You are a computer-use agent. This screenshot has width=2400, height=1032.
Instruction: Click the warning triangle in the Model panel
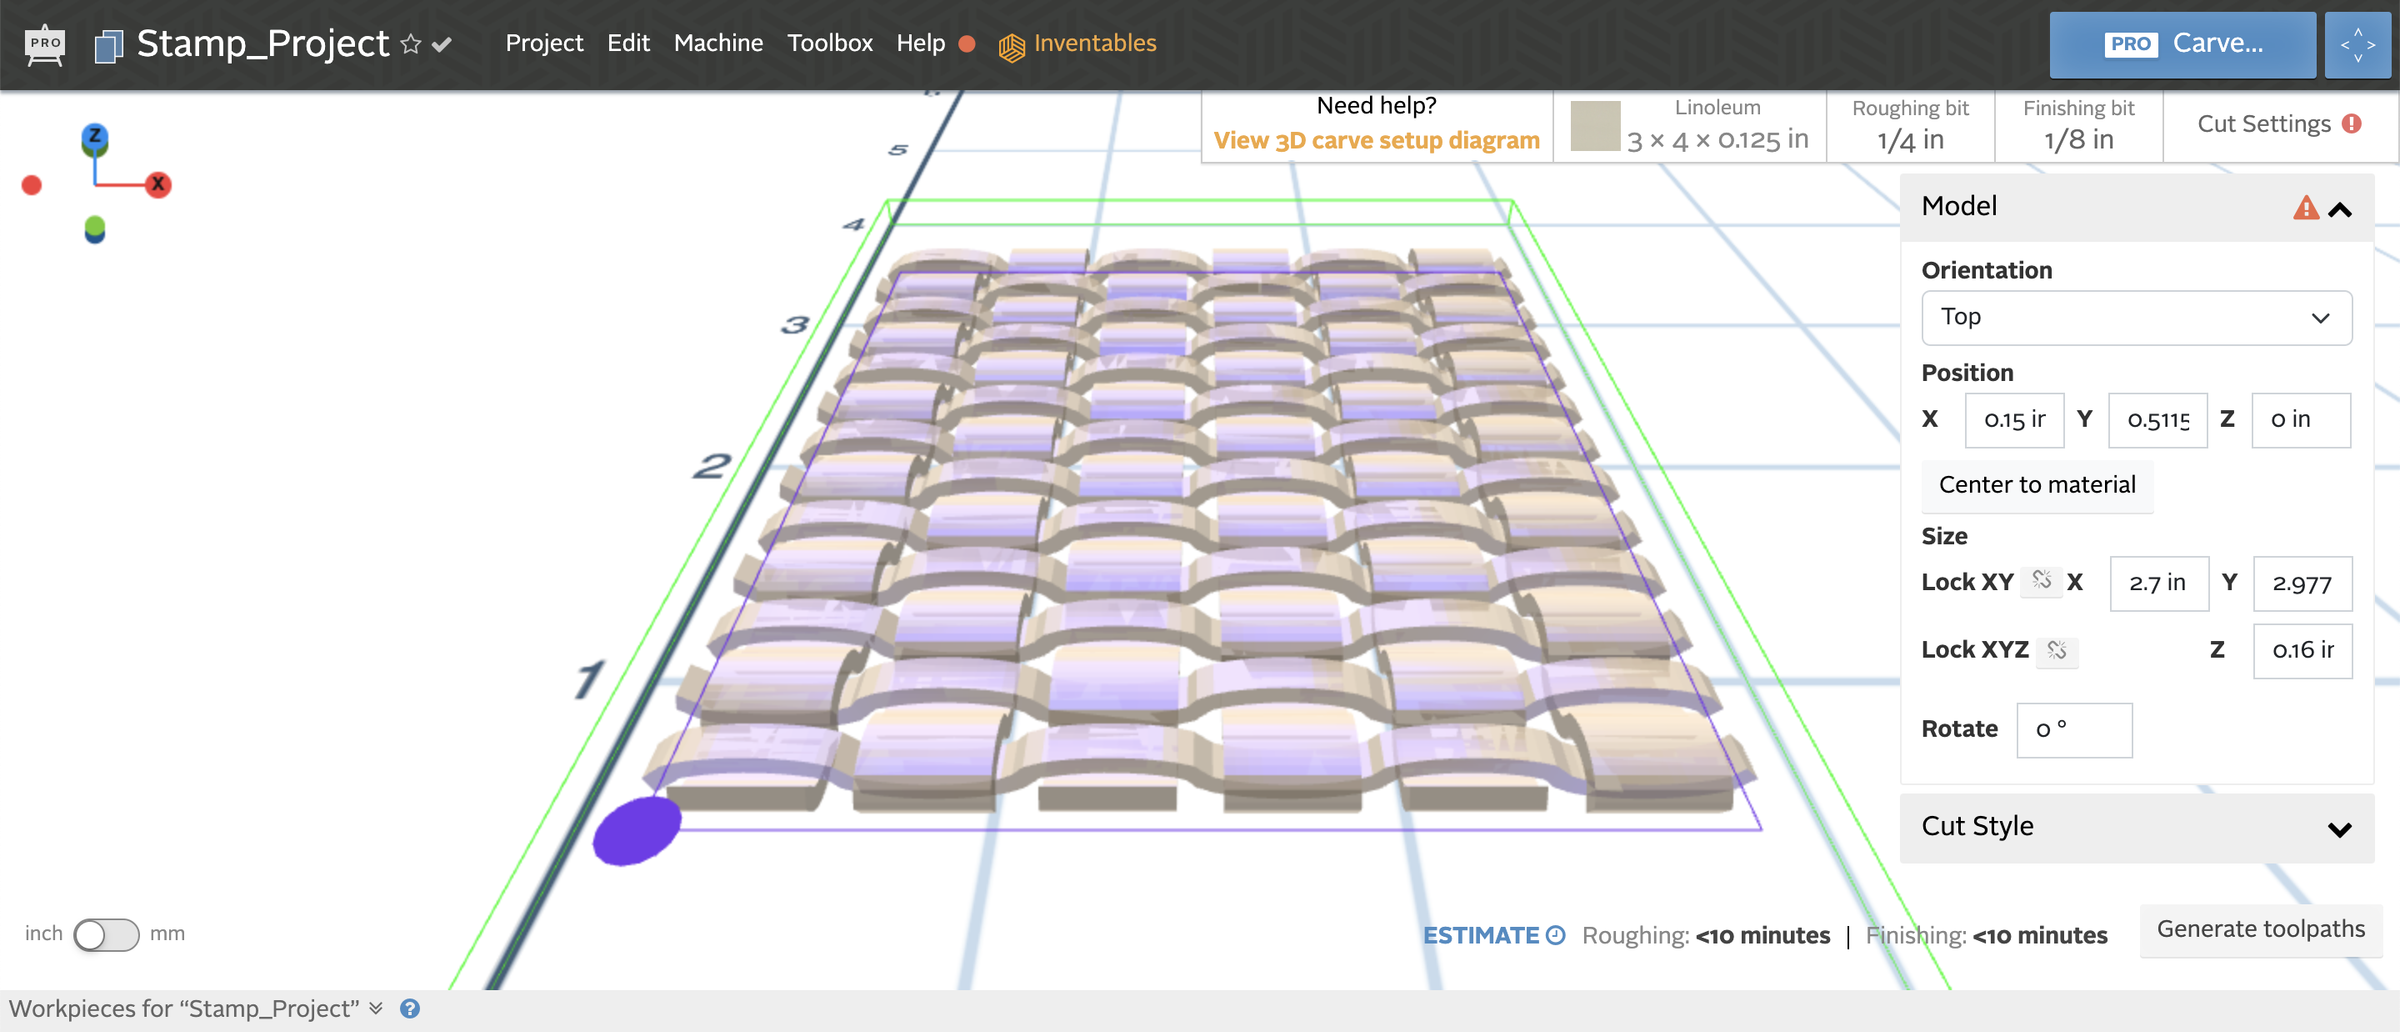click(x=2306, y=208)
